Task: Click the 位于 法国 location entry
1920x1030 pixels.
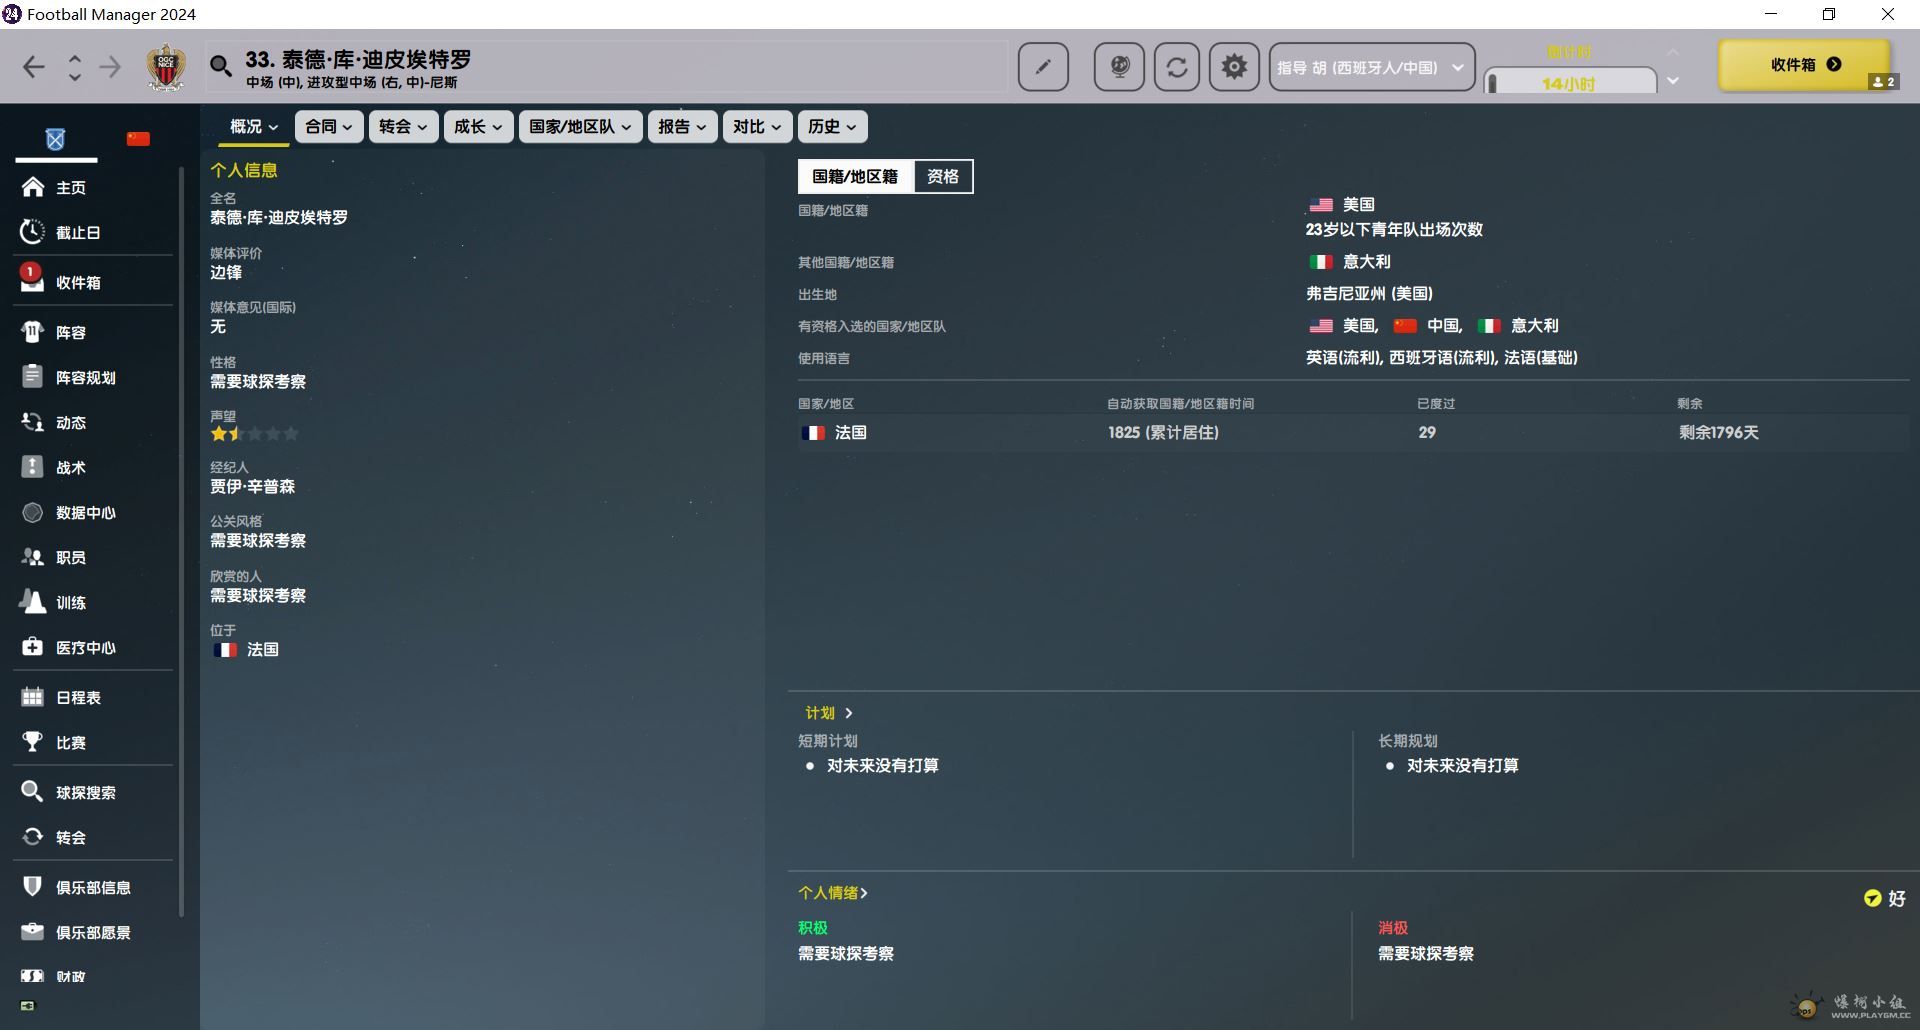Action: click(x=246, y=649)
